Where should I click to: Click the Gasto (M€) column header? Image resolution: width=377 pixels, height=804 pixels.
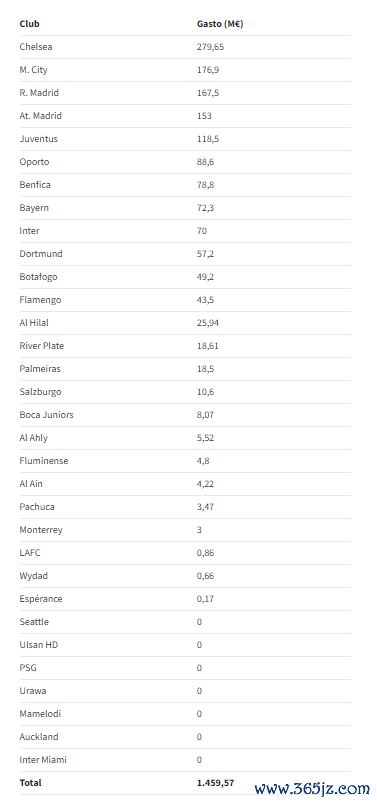[220, 24]
